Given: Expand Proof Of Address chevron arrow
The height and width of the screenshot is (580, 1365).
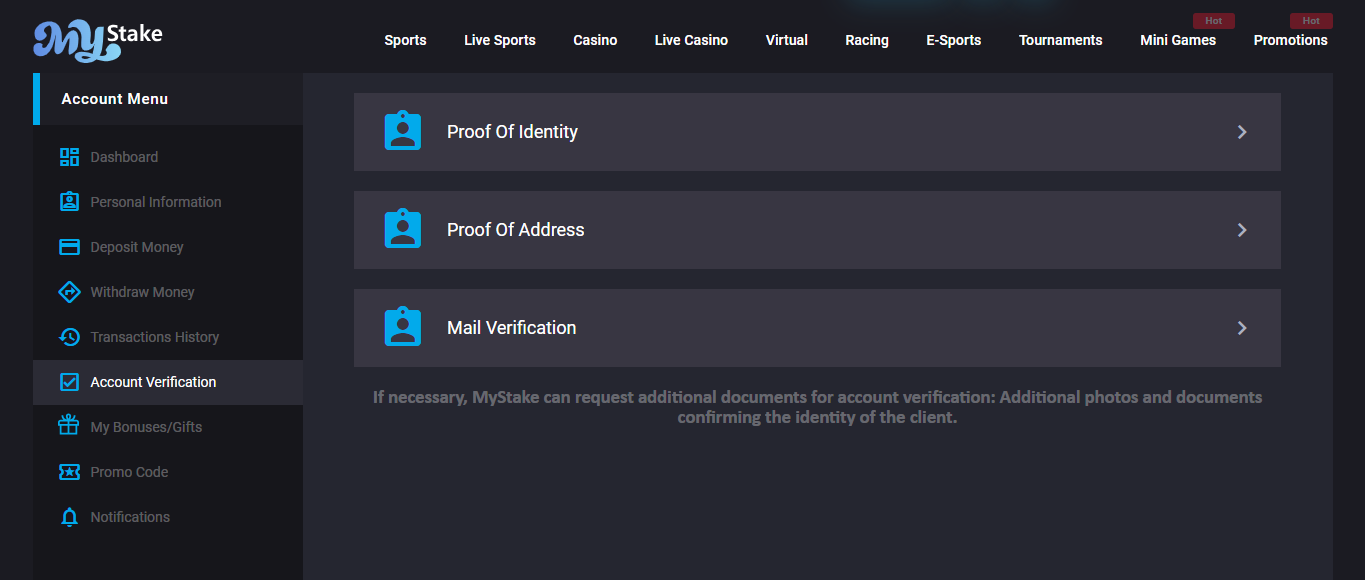Looking at the screenshot, I should (1242, 230).
